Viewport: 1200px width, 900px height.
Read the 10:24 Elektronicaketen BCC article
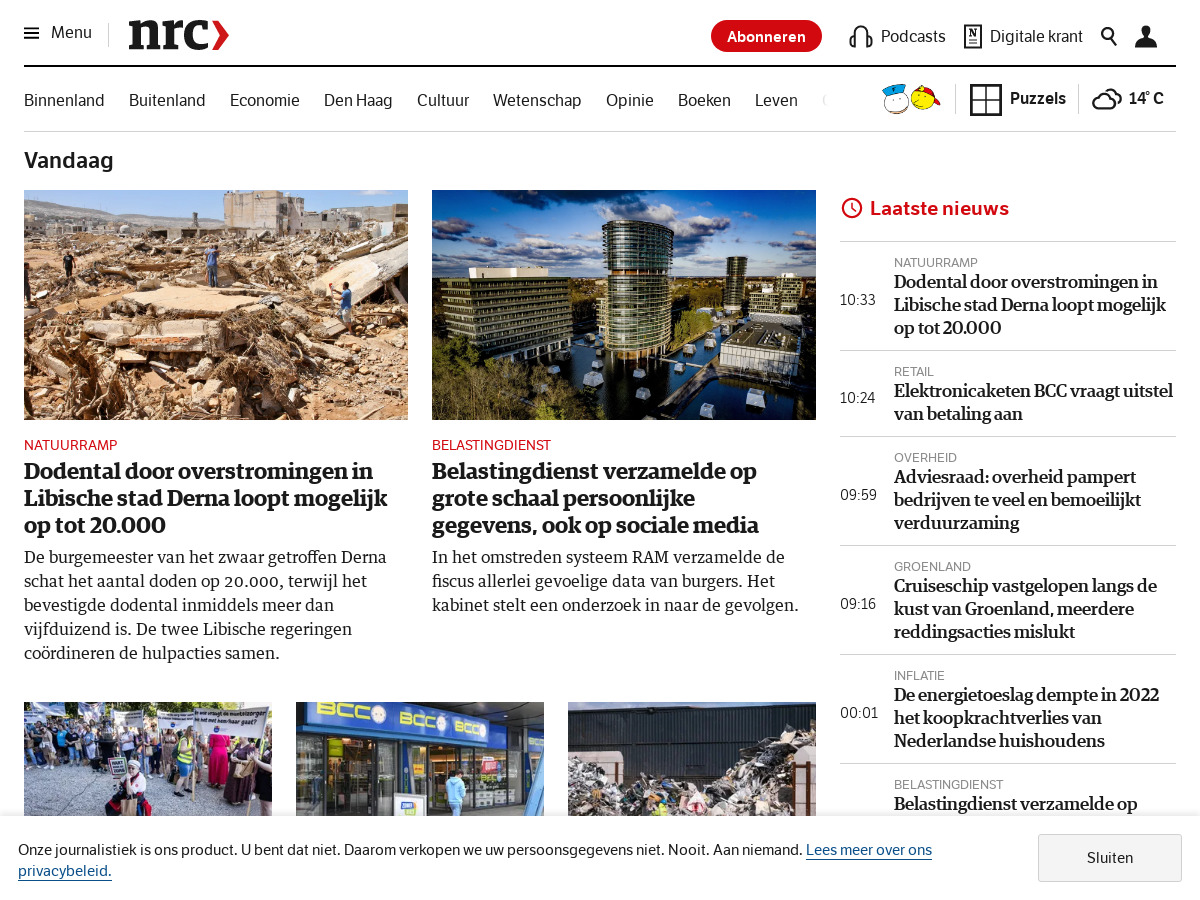click(1032, 402)
